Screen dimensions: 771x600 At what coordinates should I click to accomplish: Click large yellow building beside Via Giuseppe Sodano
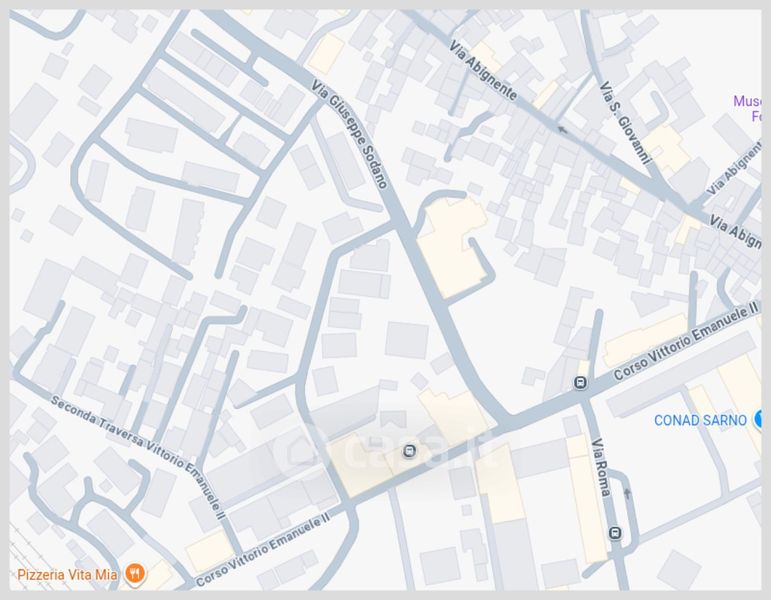click(450, 246)
